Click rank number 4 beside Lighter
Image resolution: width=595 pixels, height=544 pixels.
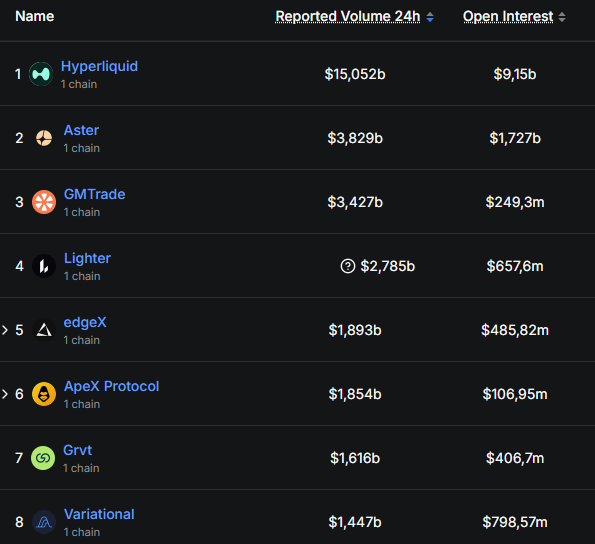pos(19,266)
